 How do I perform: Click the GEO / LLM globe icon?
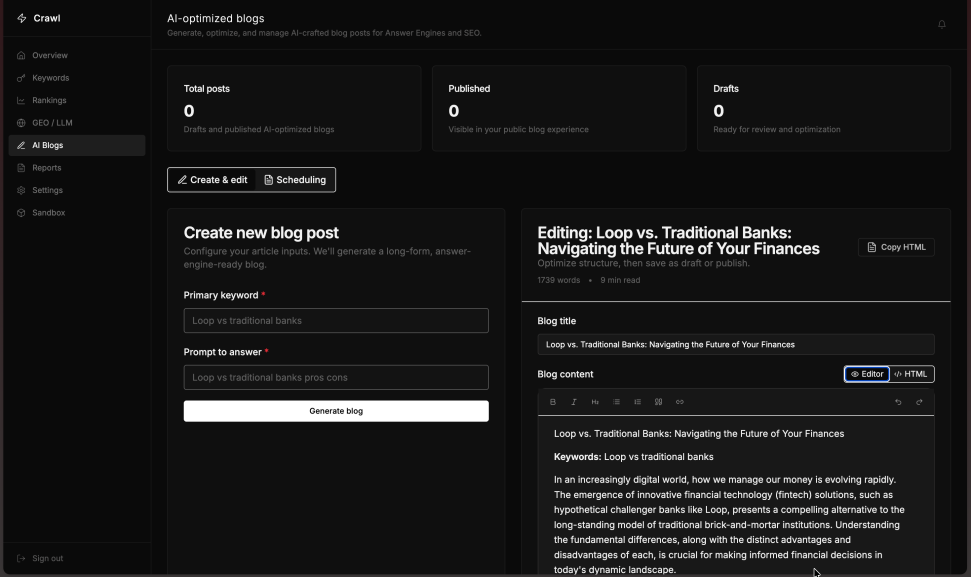point(21,123)
